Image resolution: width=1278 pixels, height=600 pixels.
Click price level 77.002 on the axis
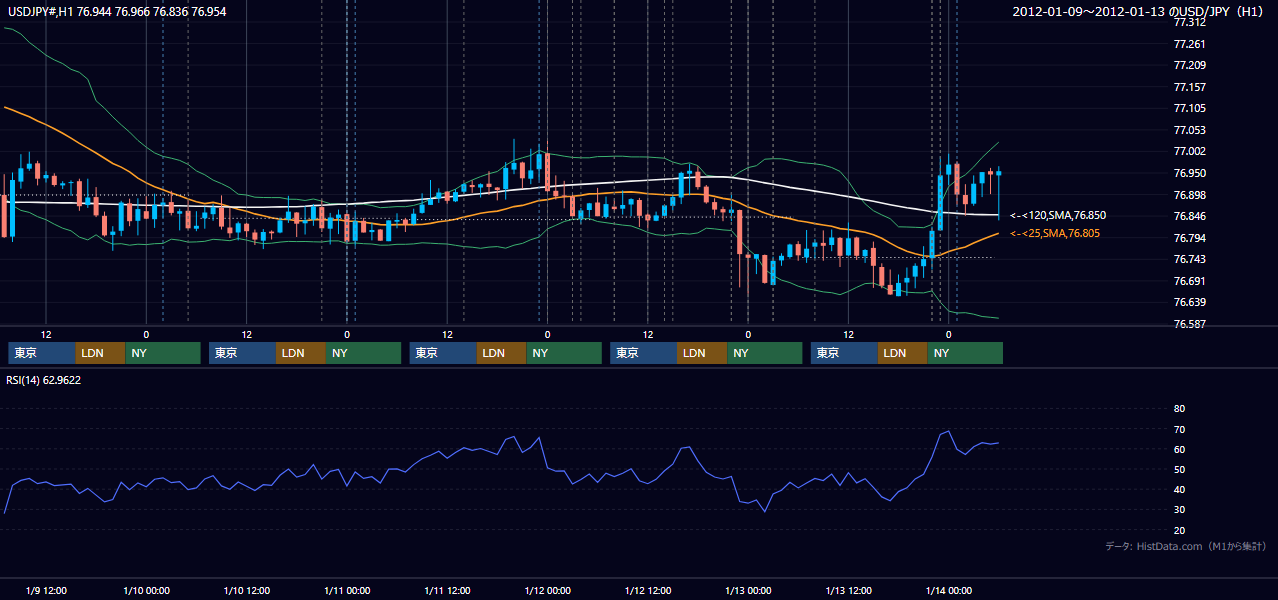(x=1189, y=151)
